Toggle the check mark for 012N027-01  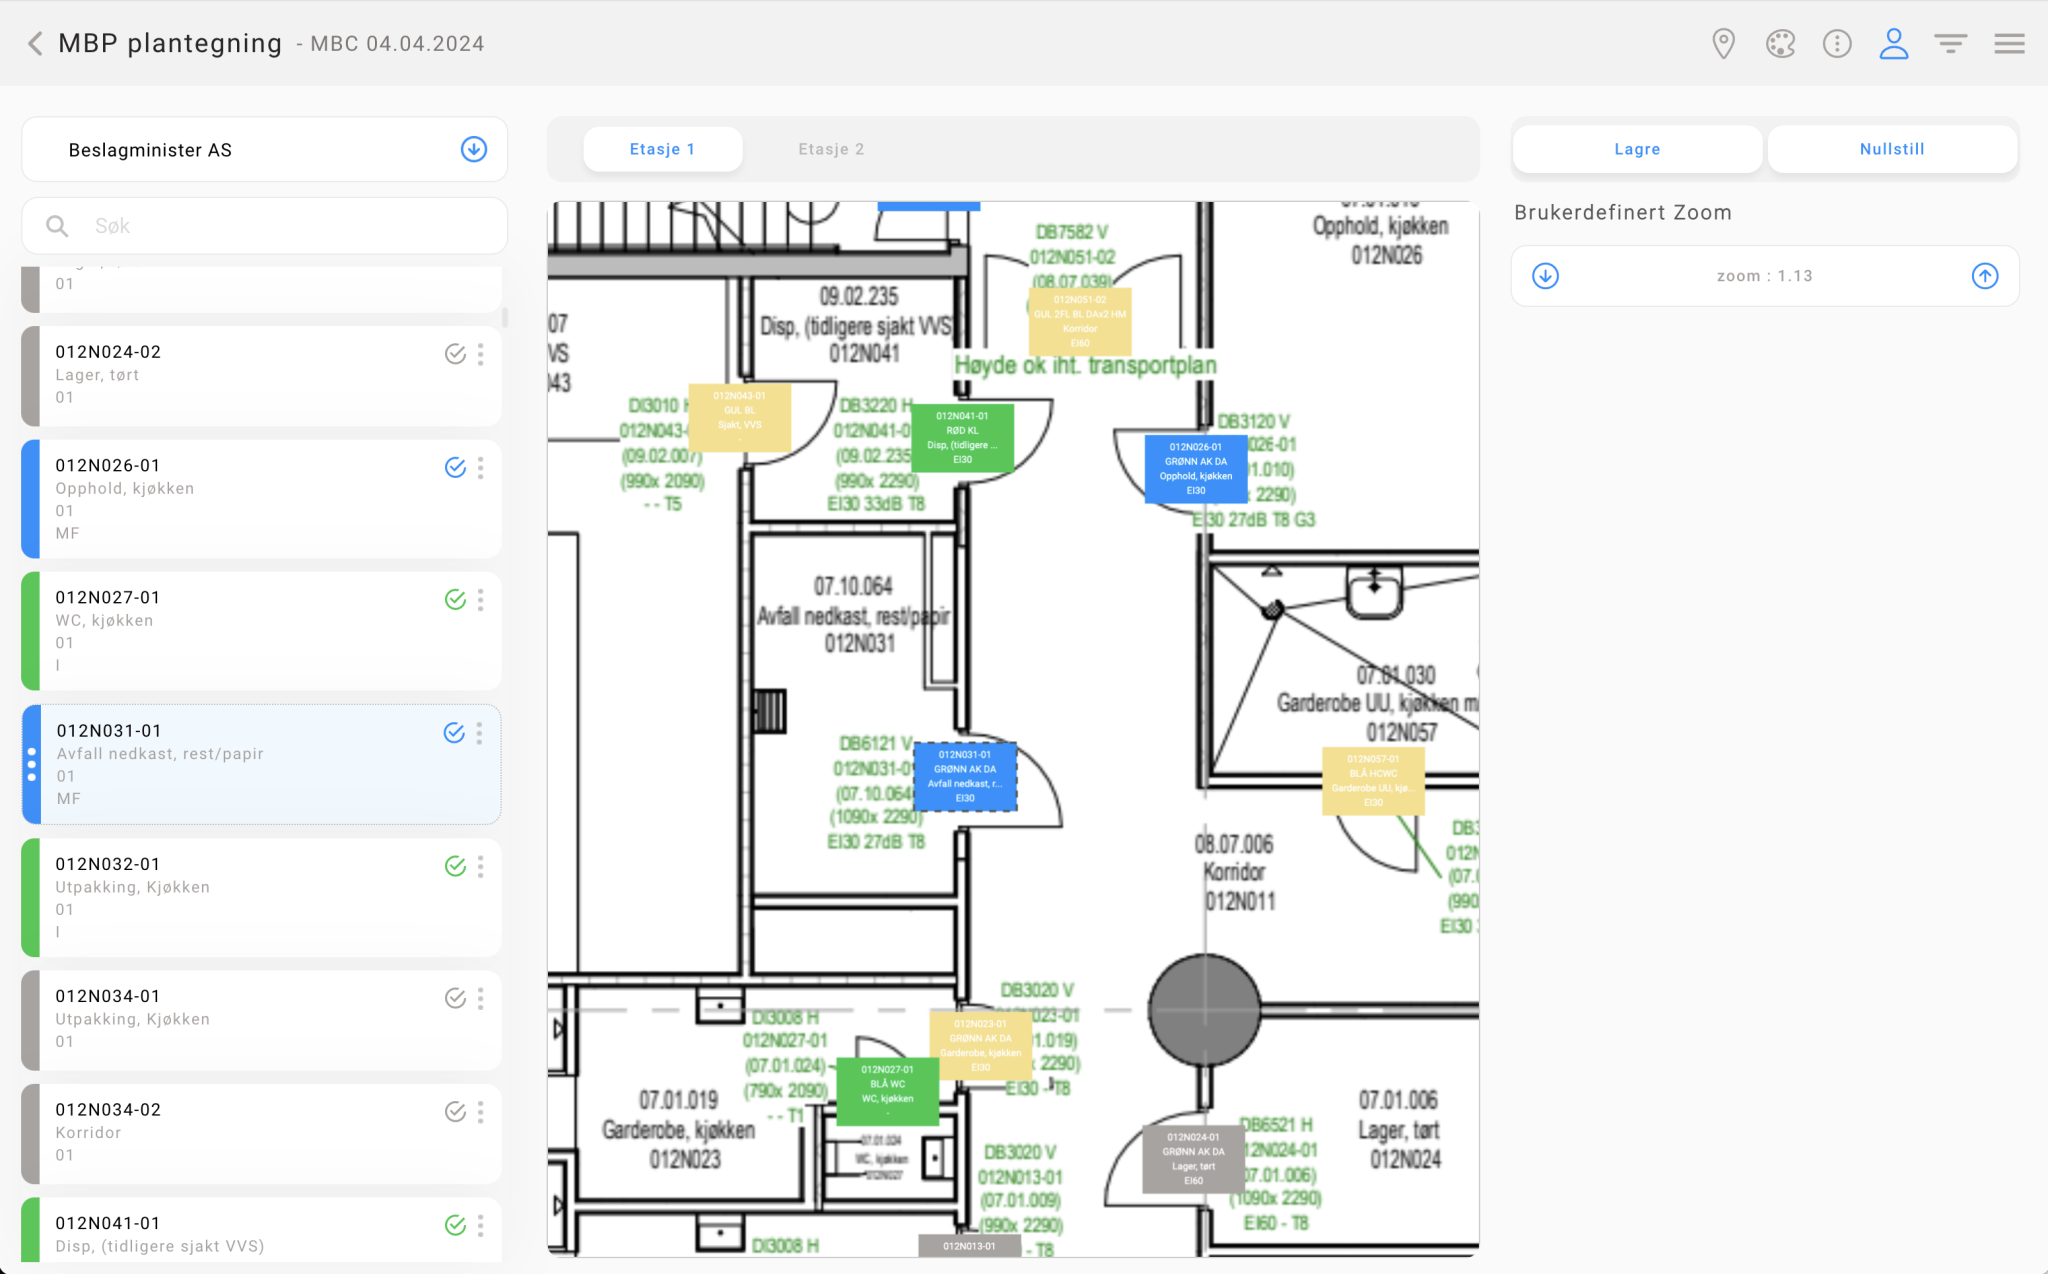click(x=455, y=600)
